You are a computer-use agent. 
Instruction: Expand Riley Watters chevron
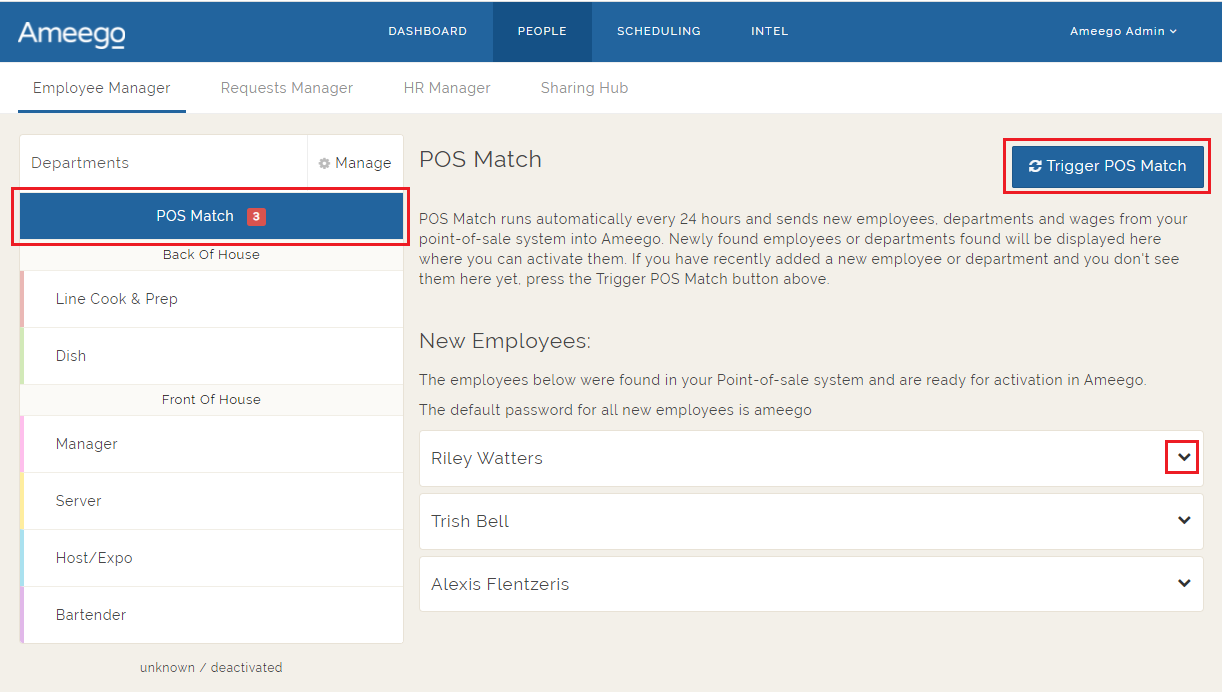pyautogui.click(x=1184, y=458)
